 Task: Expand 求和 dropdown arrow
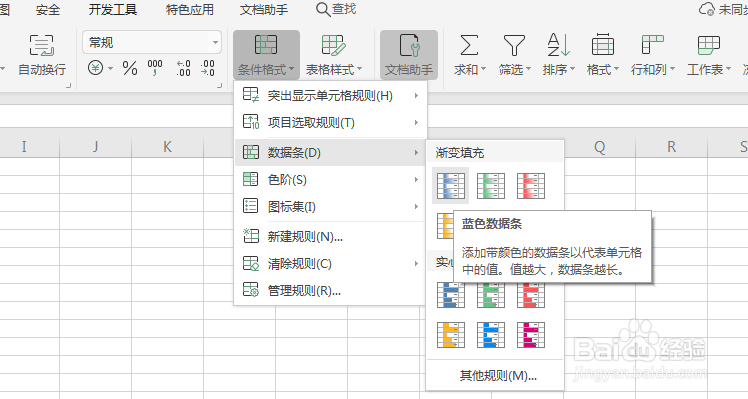tap(483, 70)
